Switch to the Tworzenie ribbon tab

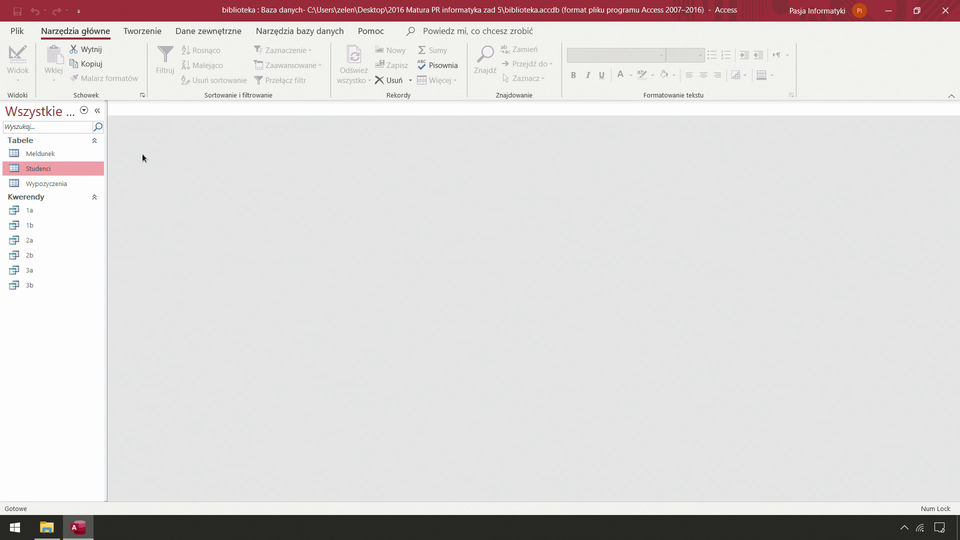pyautogui.click(x=142, y=31)
